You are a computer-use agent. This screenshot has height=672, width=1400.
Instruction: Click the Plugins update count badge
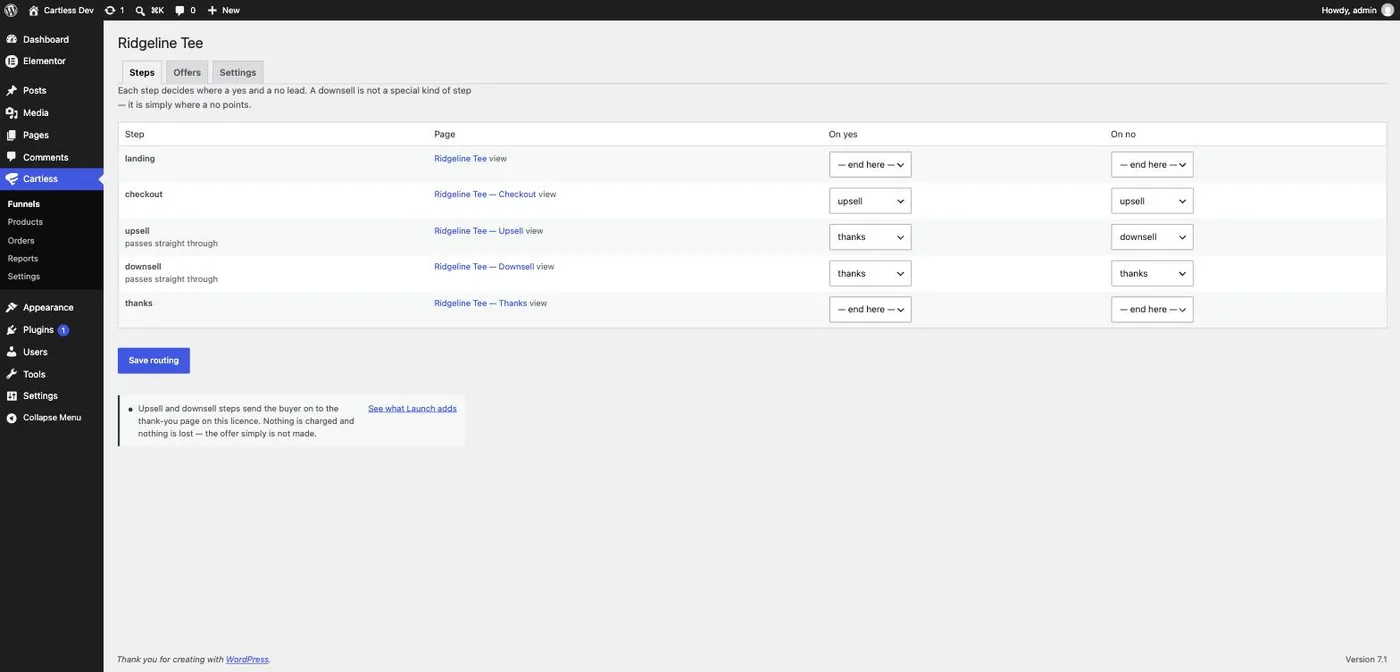[x=63, y=330]
